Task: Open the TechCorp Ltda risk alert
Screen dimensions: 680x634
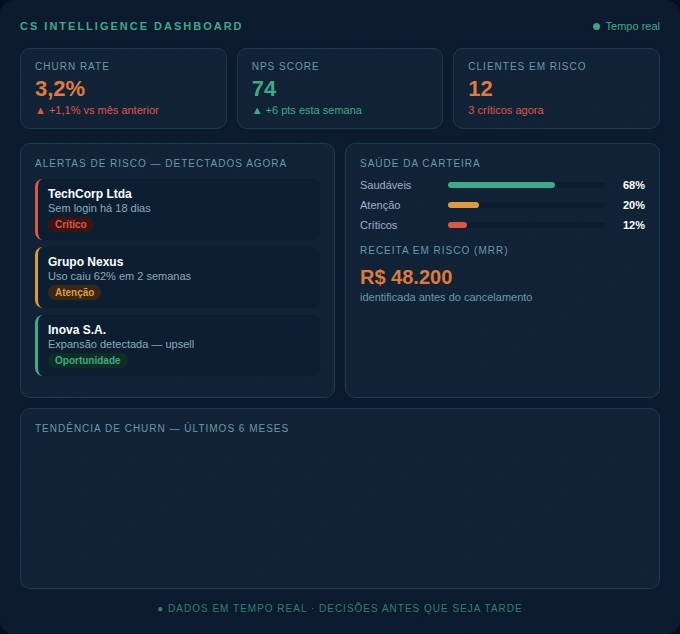Action: coord(178,209)
